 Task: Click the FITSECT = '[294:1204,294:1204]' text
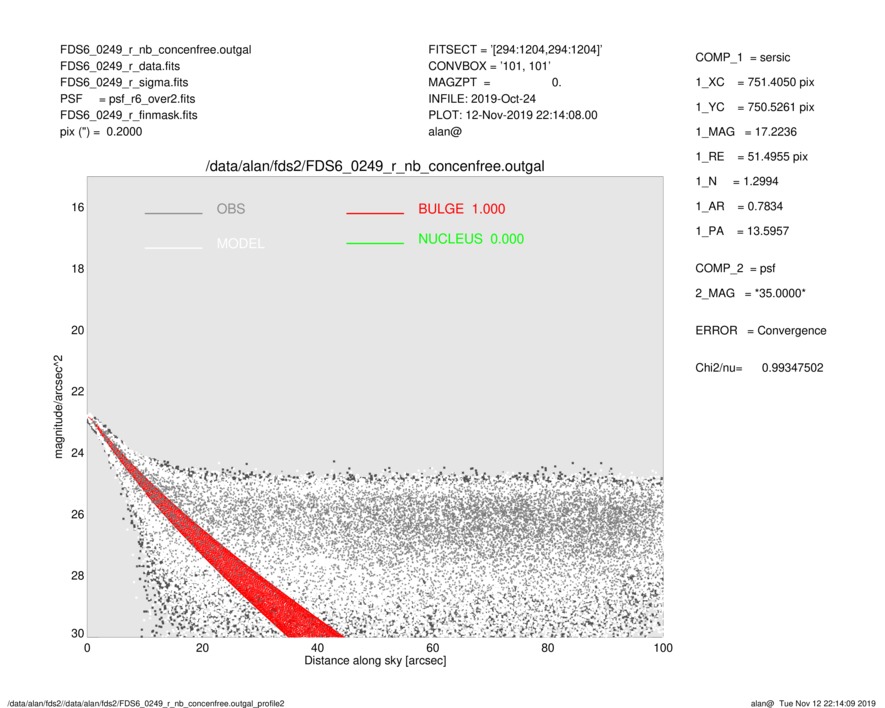pos(515,50)
